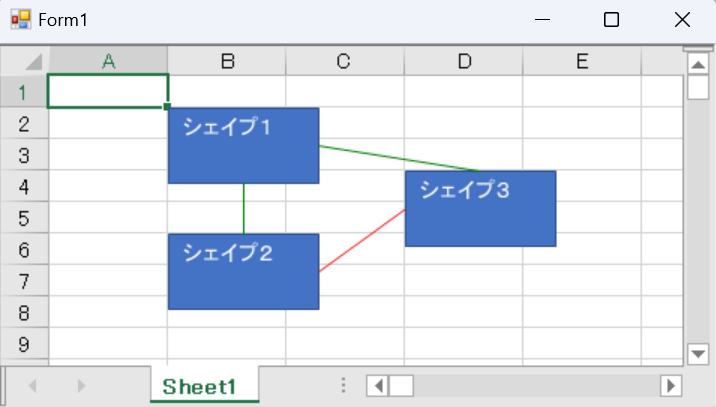
Task: Click the select-all corner triangle
Action: (x=34, y=62)
